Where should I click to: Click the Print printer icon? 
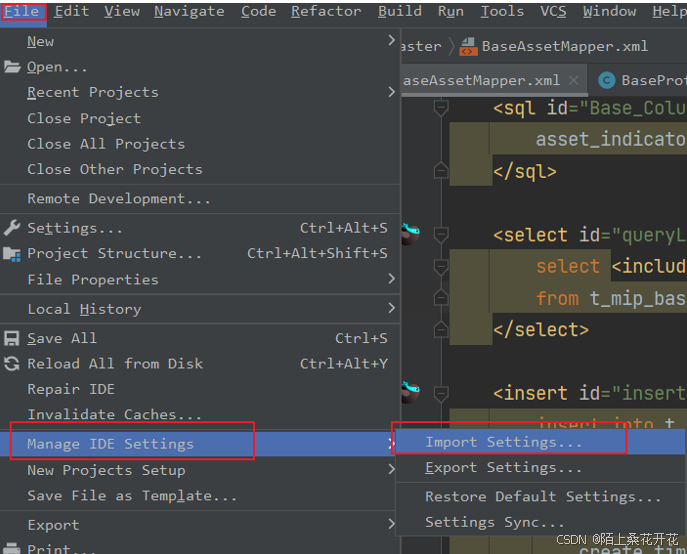coord(11,548)
